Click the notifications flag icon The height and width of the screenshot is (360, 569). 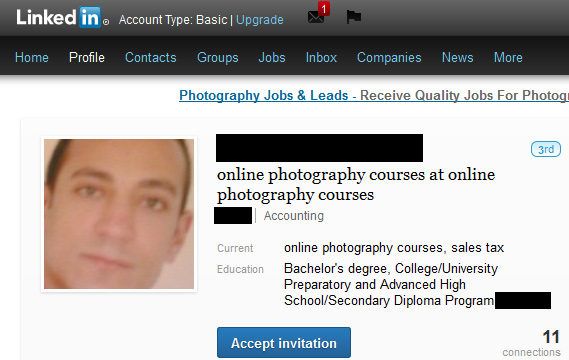353,17
